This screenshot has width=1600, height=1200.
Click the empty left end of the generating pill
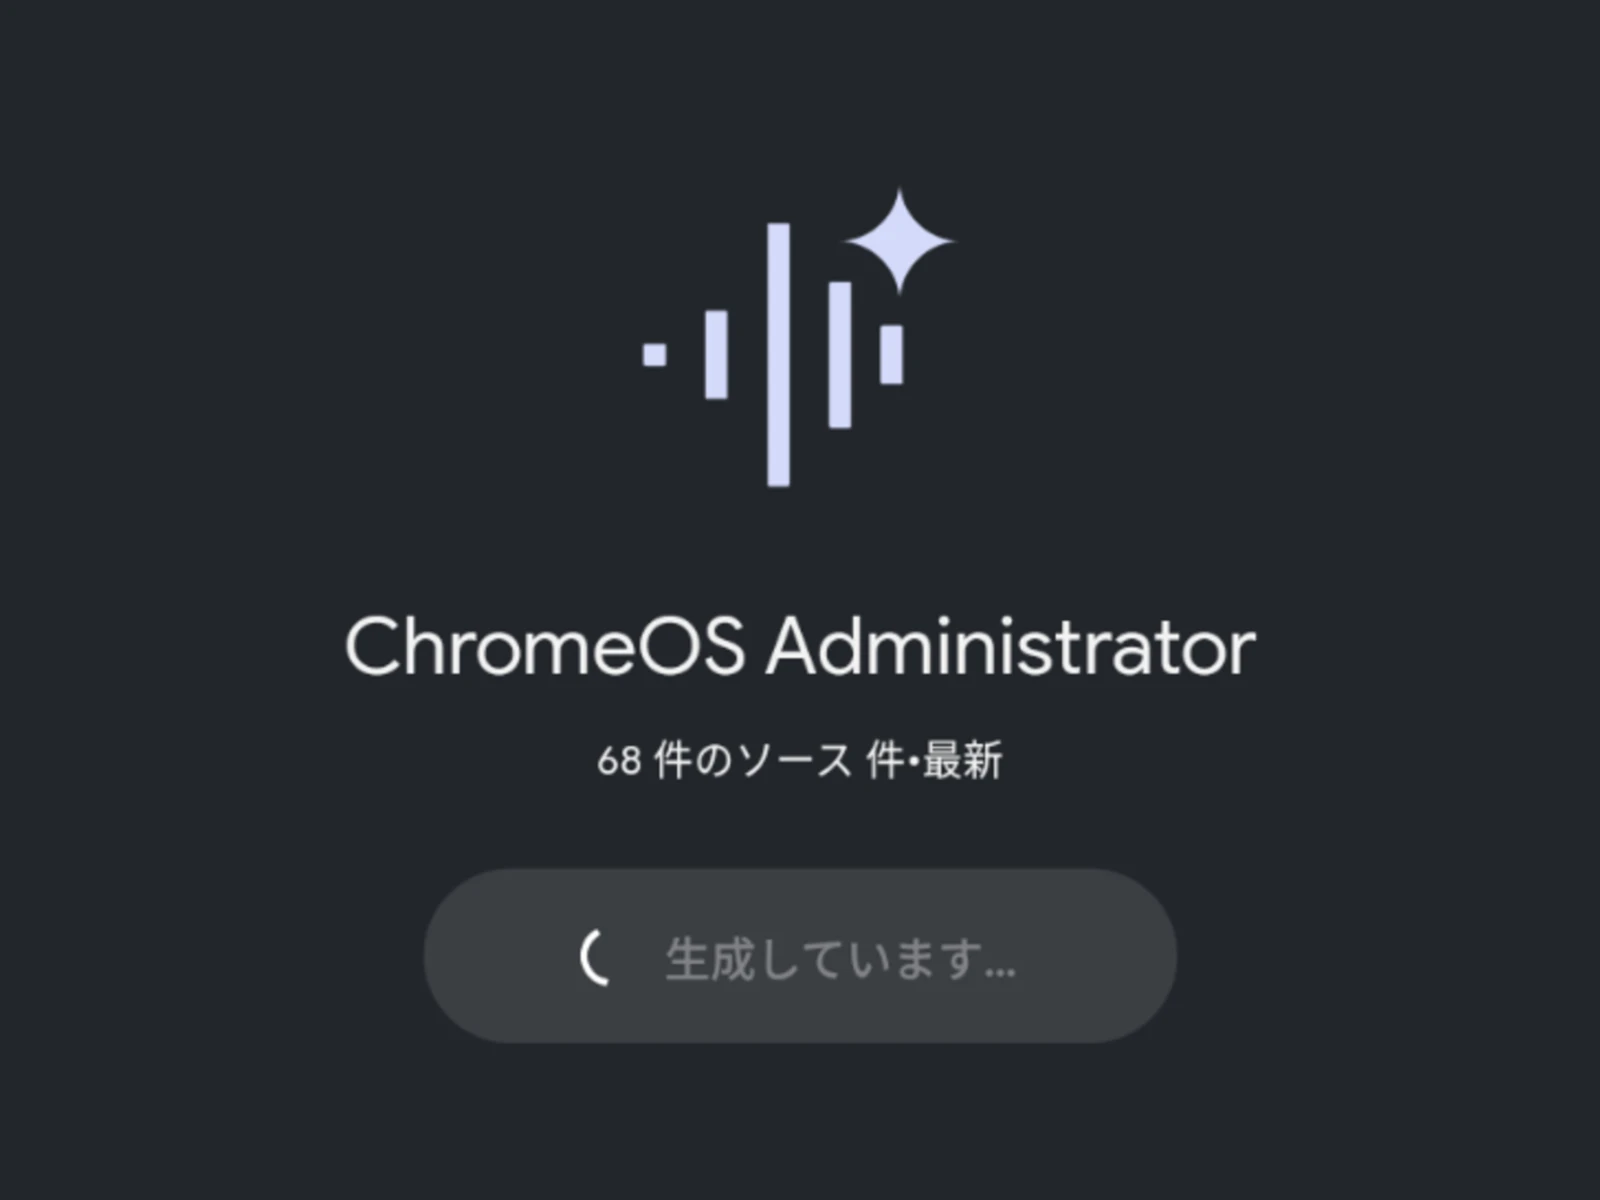490,957
